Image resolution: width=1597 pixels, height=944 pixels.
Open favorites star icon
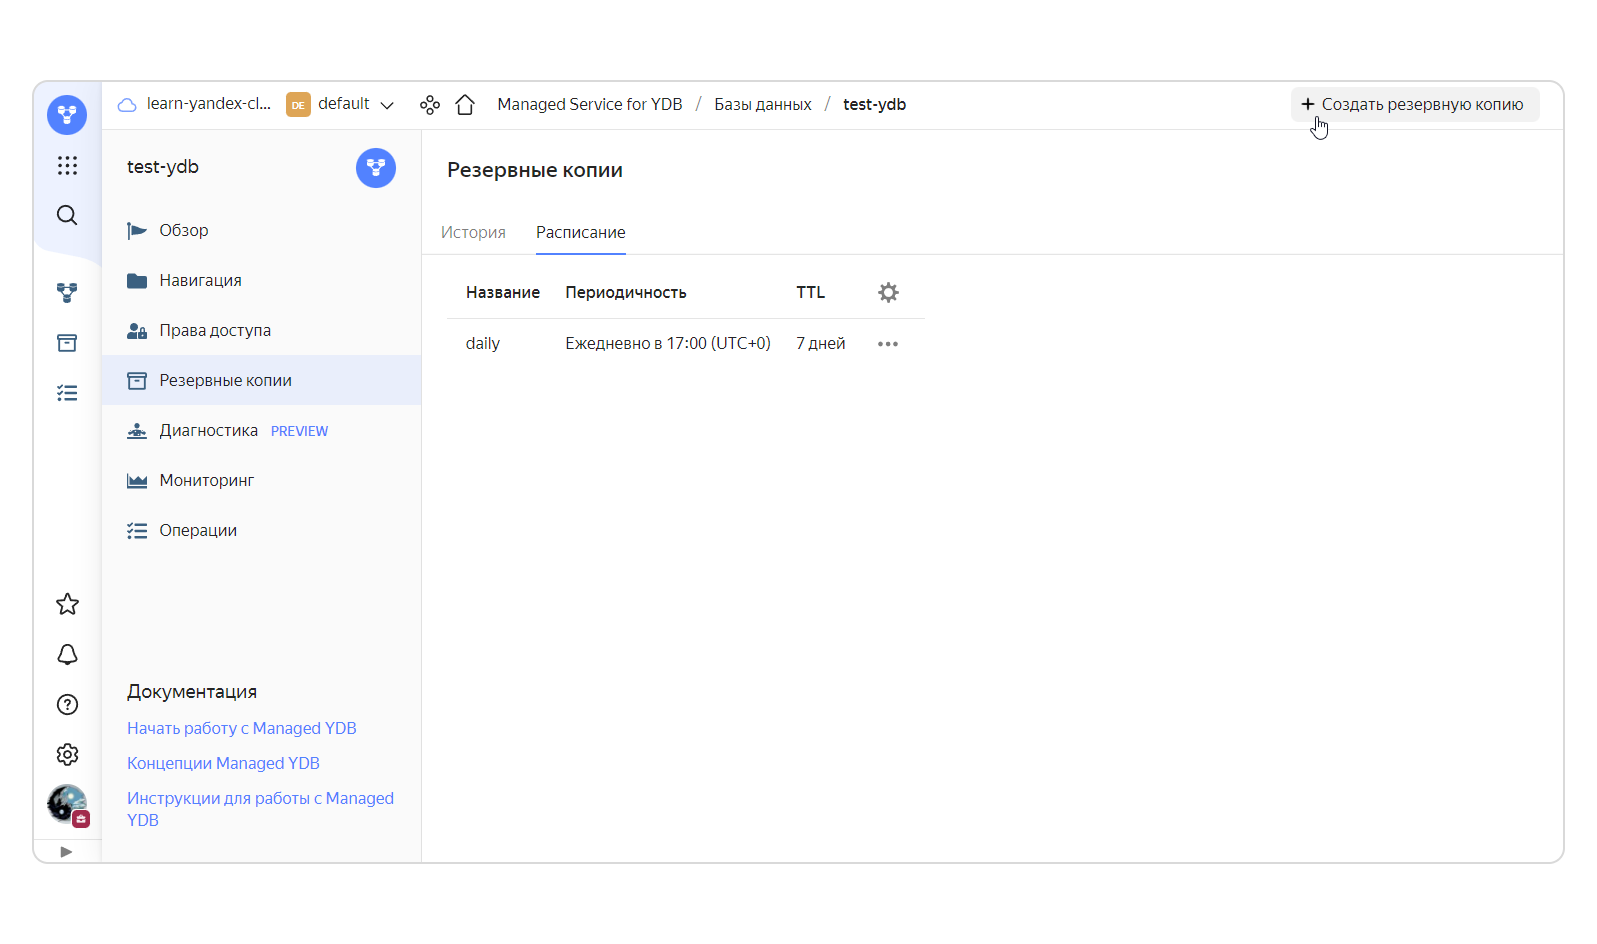(x=67, y=604)
